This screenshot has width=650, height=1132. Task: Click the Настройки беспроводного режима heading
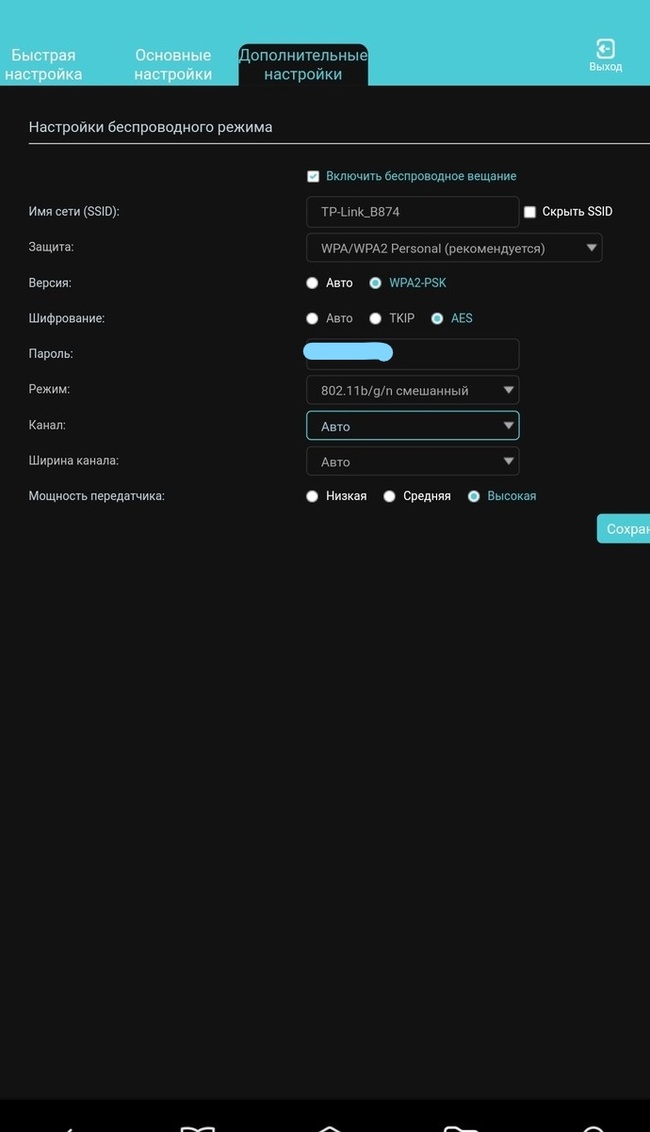point(150,127)
